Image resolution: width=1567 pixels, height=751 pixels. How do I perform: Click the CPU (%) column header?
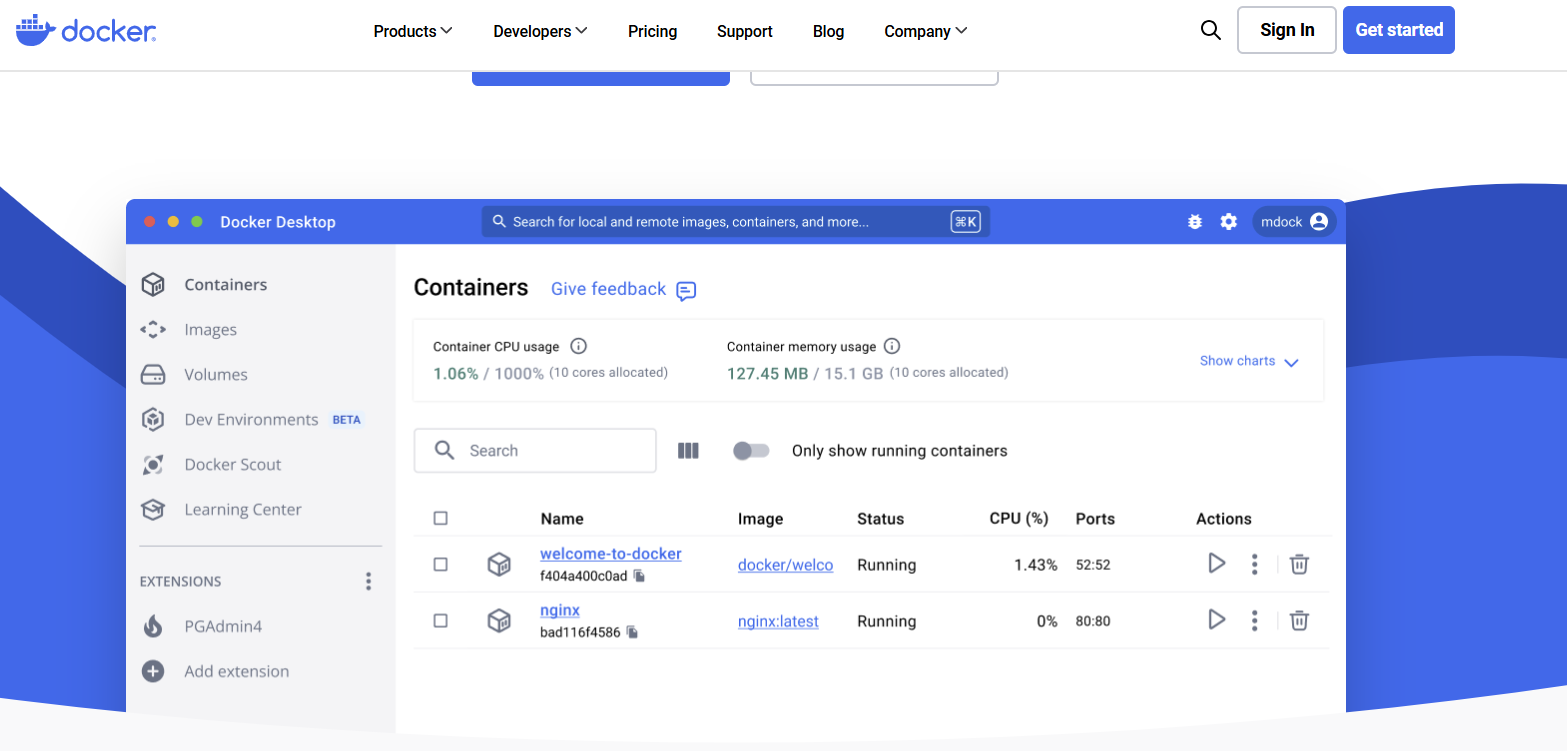1019,519
